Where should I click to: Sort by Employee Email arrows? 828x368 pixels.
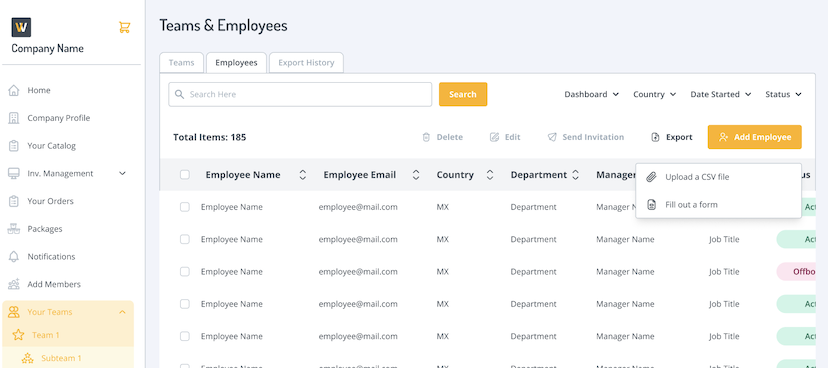pyautogui.click(x=416, y=175)
